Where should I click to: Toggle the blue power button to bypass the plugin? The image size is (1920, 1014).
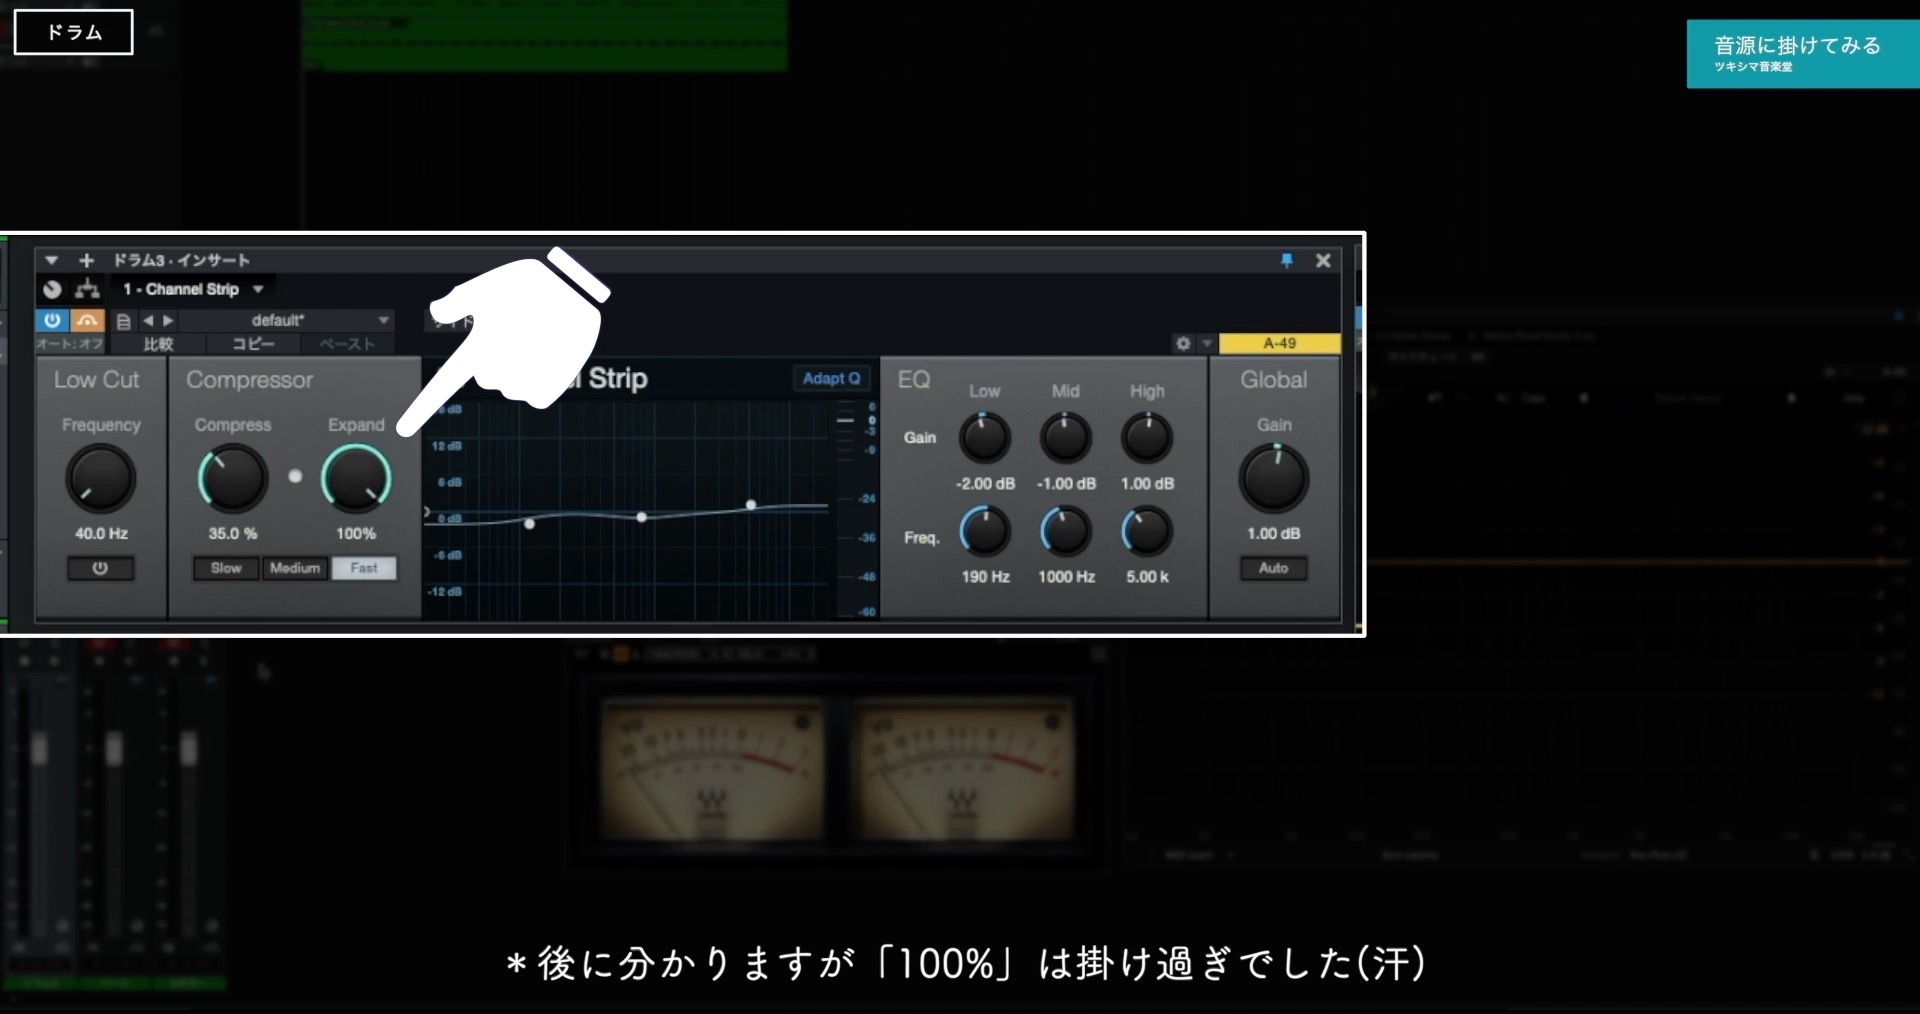pos(52,320)
